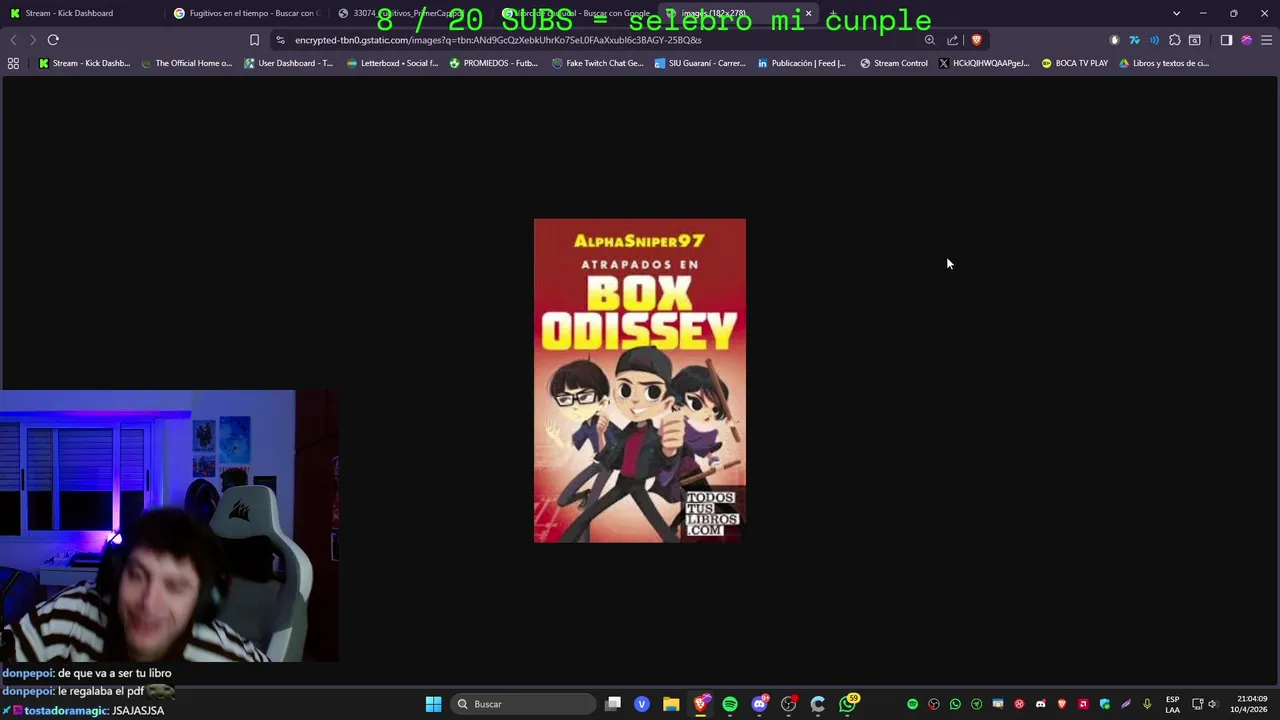This screenshot has width=1280, height=720.
Task: Click the blue sound-wave extension icon
Action: coord(1154,40)
